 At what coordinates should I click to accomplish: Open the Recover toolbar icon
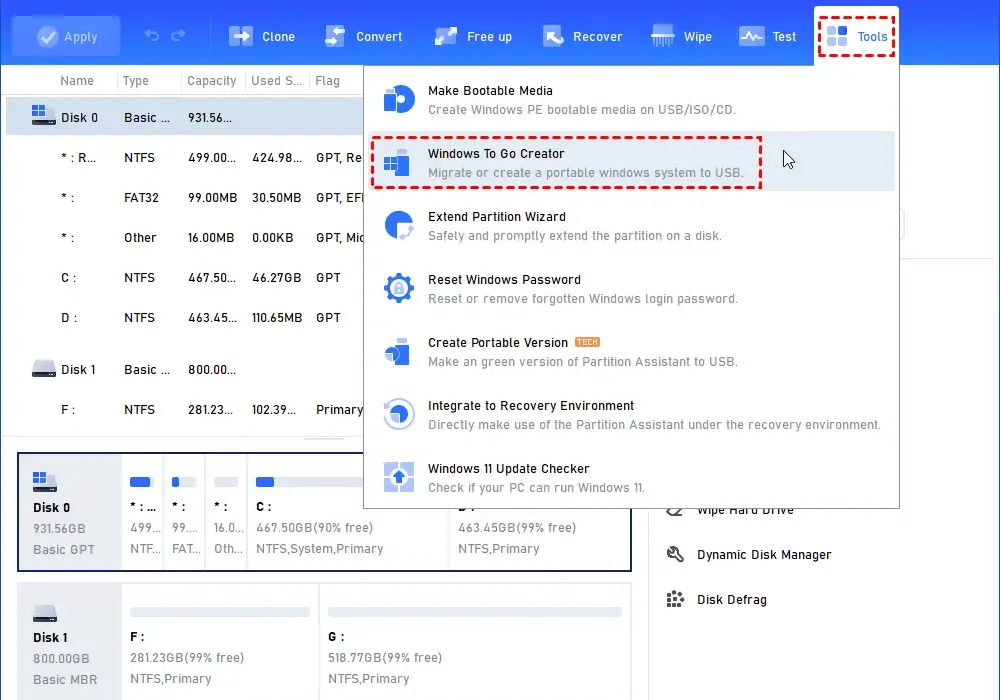tap(553, 36)
